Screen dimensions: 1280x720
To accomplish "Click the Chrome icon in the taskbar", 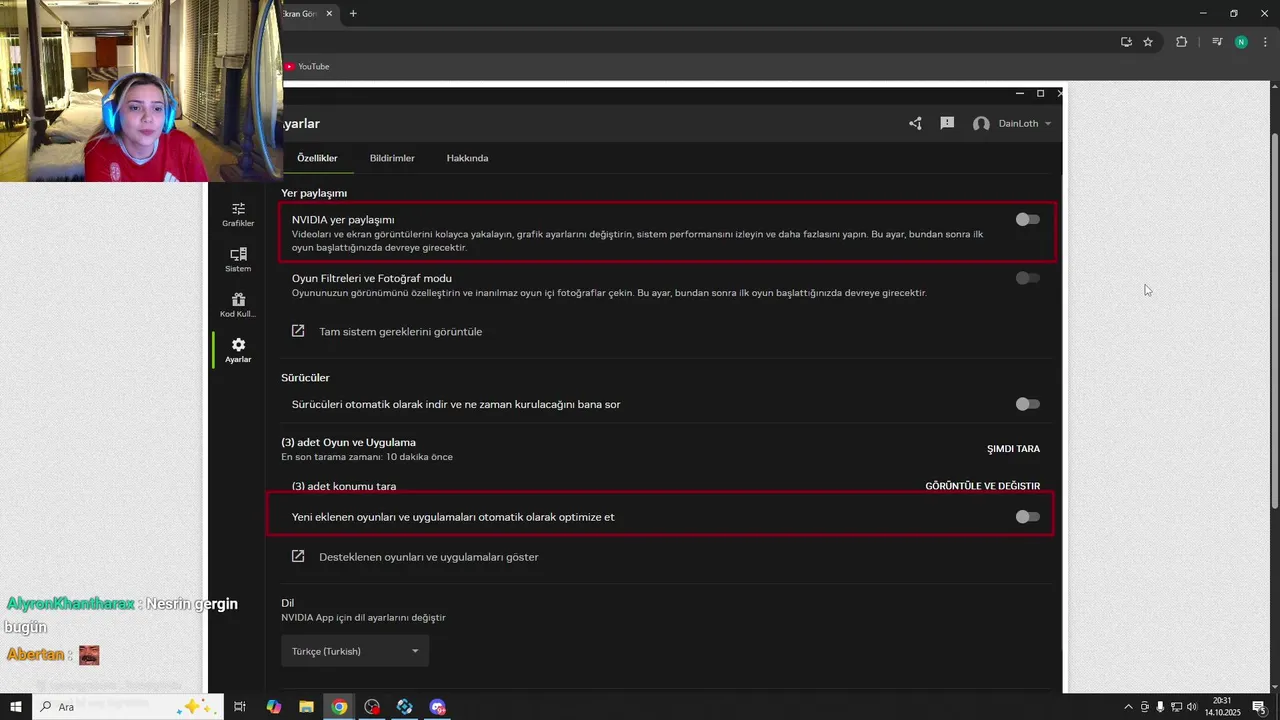I will (x=340, y=707).
